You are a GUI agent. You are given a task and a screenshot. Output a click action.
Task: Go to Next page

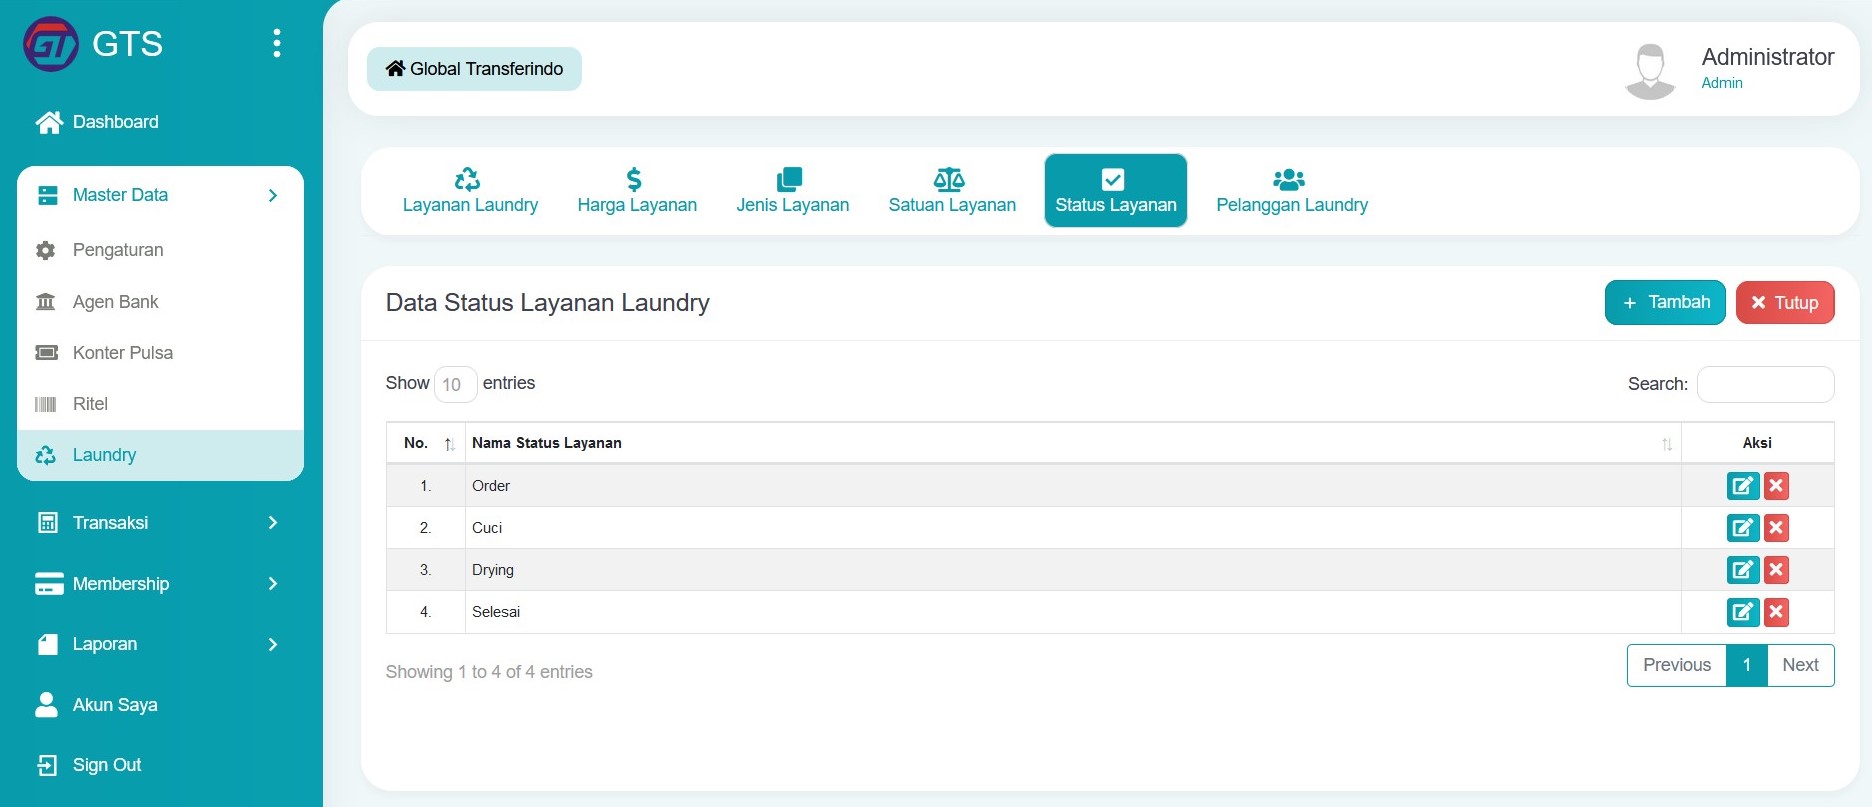click(1800, 665)
